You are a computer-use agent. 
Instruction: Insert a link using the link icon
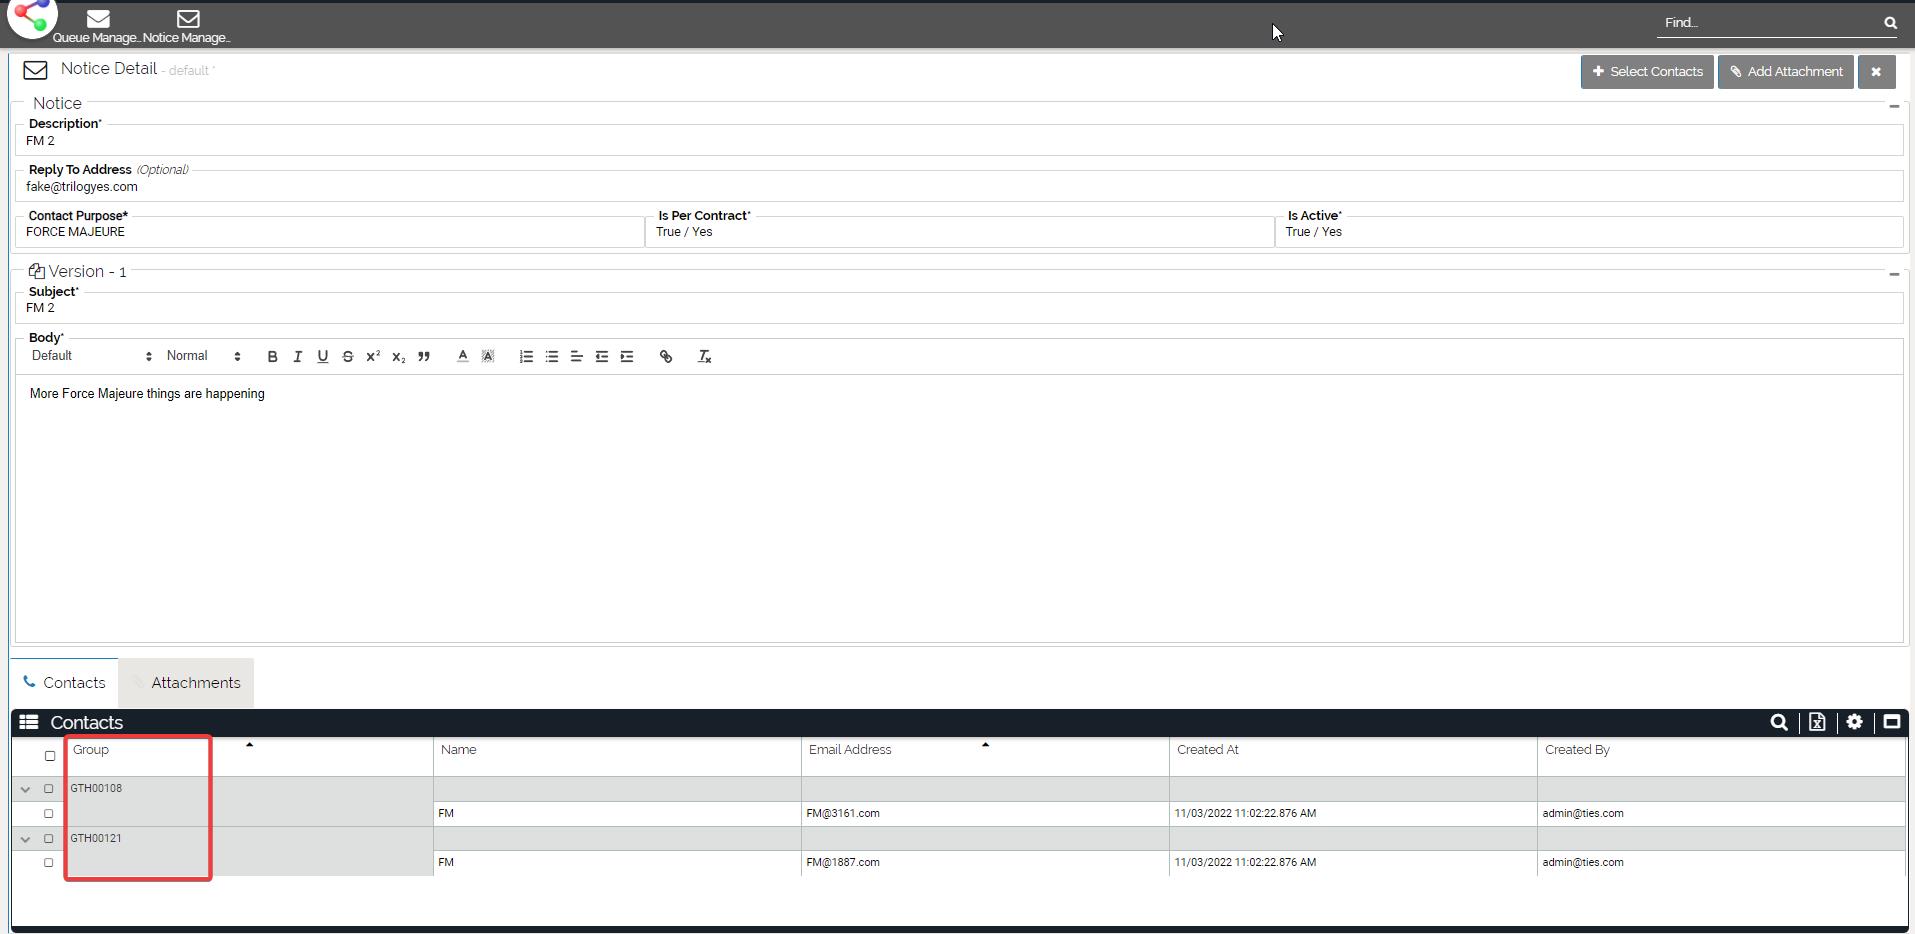click(x=666, y=357)
